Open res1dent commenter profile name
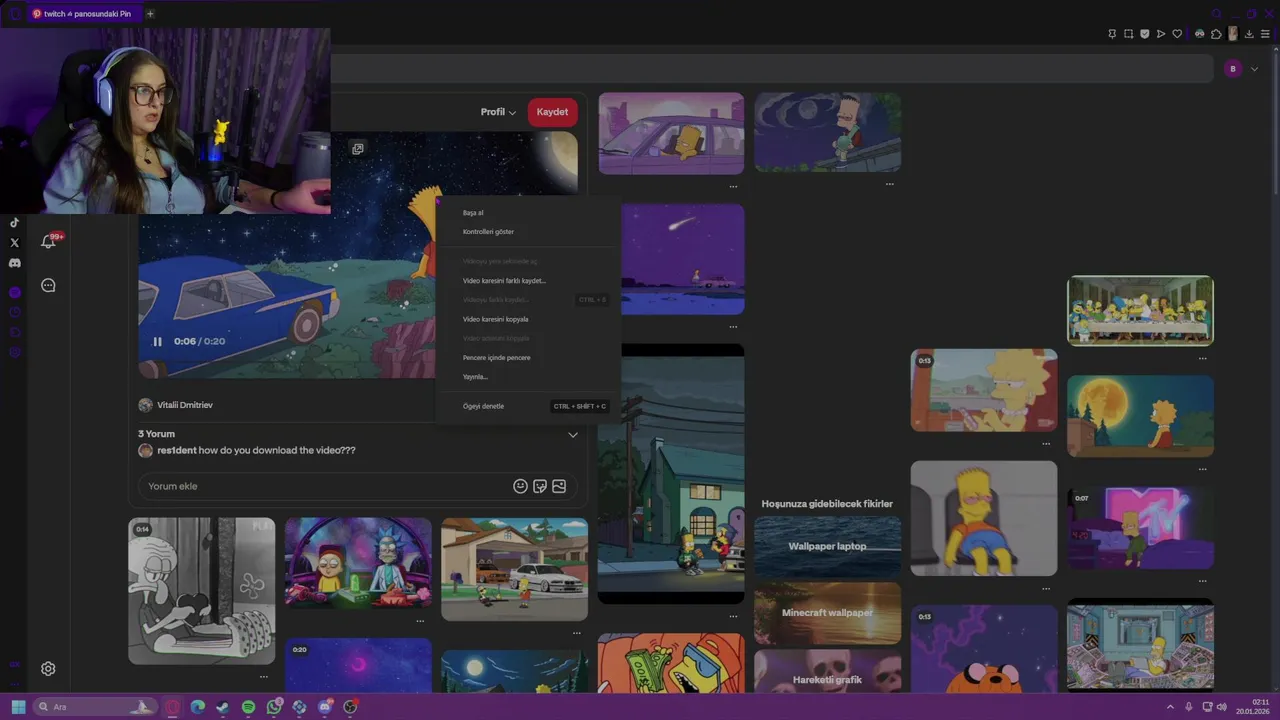The width and height of the screenshot is (1280, 720). coord(176,451)
